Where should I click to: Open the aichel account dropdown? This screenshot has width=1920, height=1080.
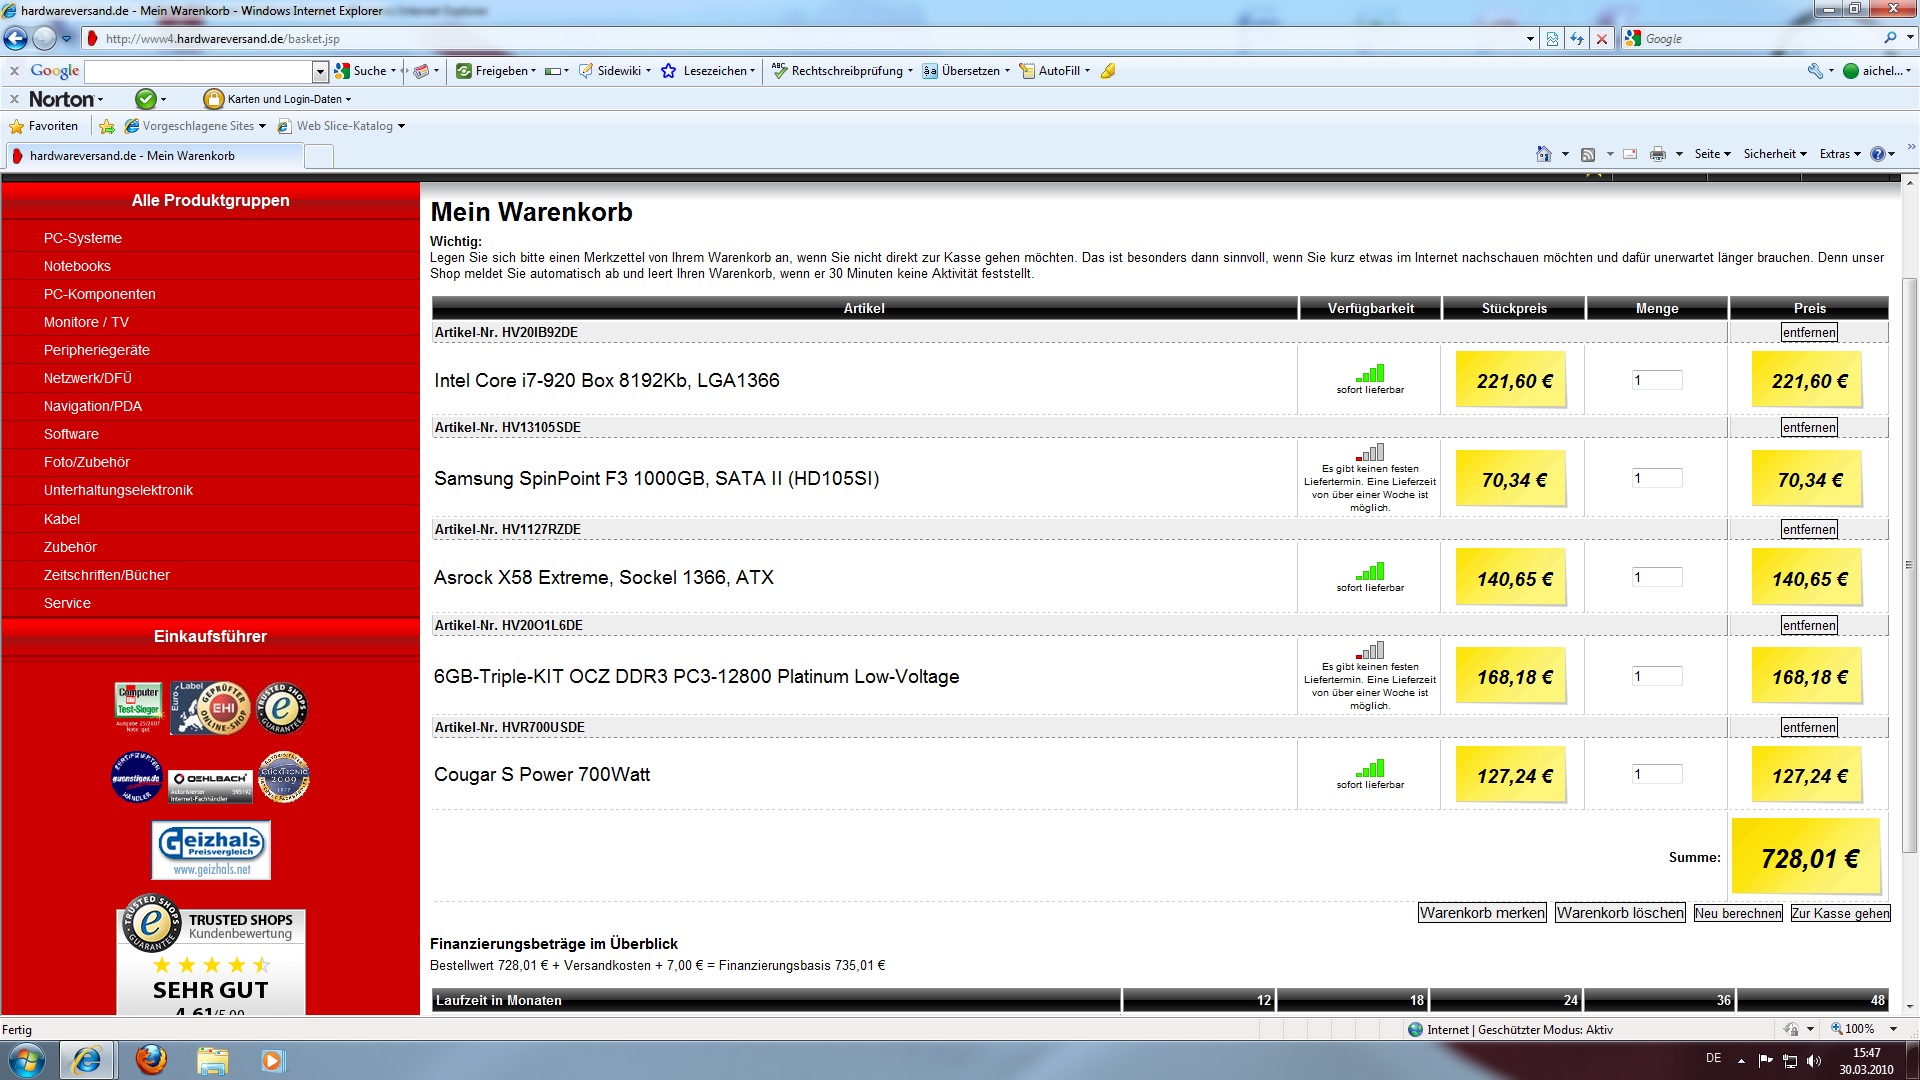(x=1877, y=71)
